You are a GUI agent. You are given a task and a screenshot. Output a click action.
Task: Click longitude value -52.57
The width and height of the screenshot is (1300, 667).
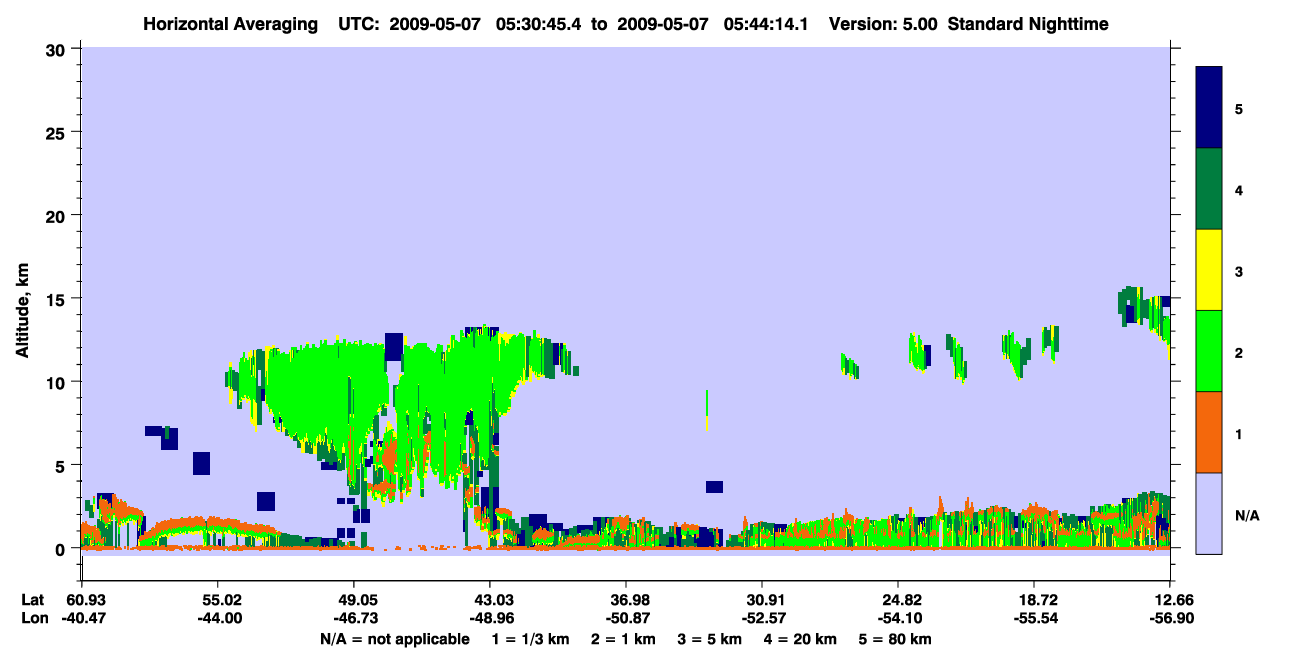(x=762, y=619)
